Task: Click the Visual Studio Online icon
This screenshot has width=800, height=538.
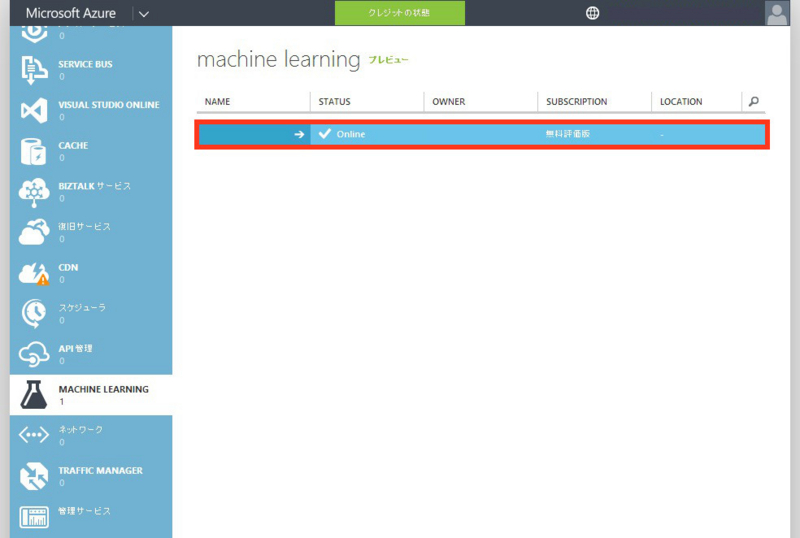Action: click(x=34, y=110)
